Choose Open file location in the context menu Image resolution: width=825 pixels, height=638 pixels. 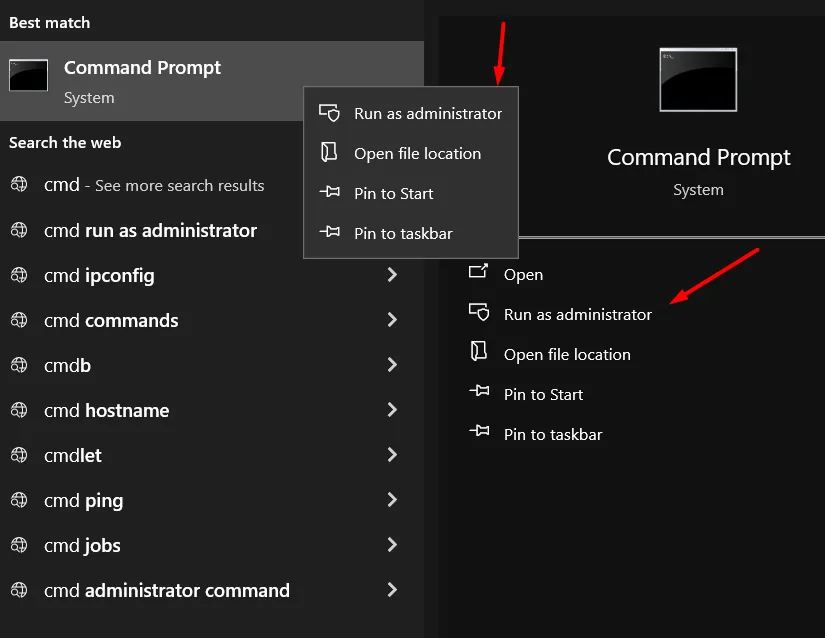click(x=411, y=154)
